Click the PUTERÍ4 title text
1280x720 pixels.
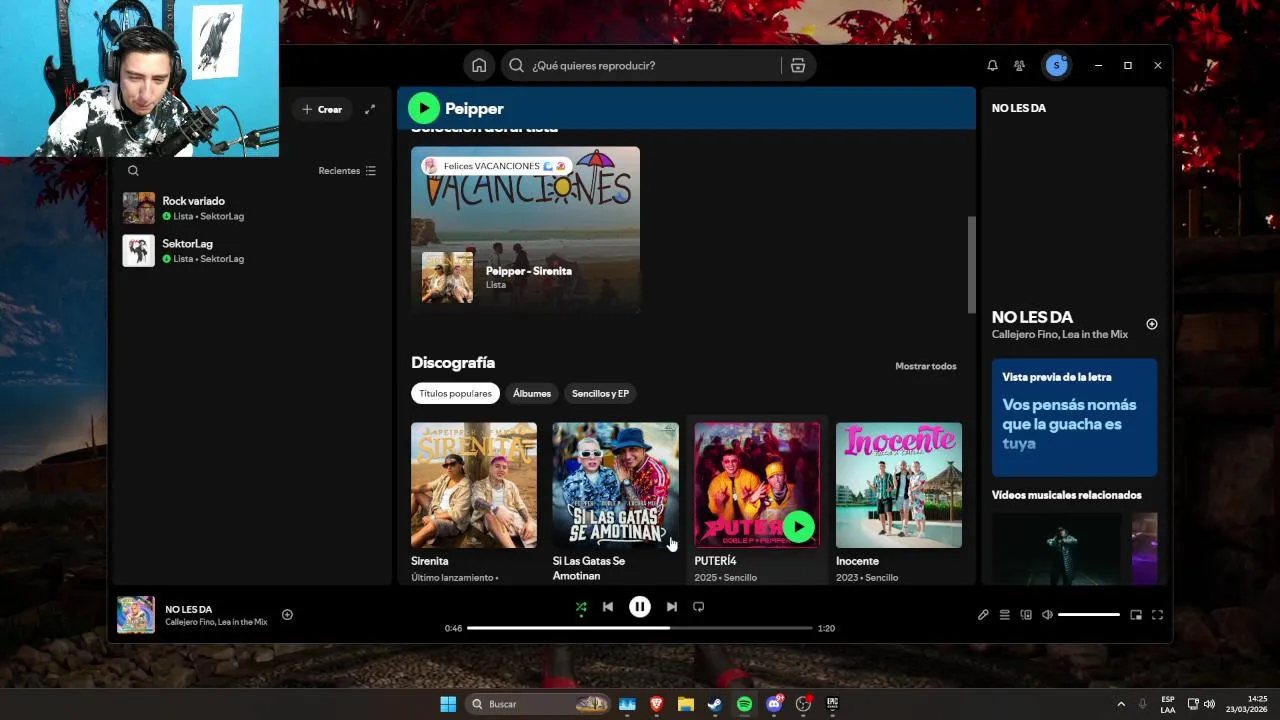pyautogui.click(x=715, y=561)
